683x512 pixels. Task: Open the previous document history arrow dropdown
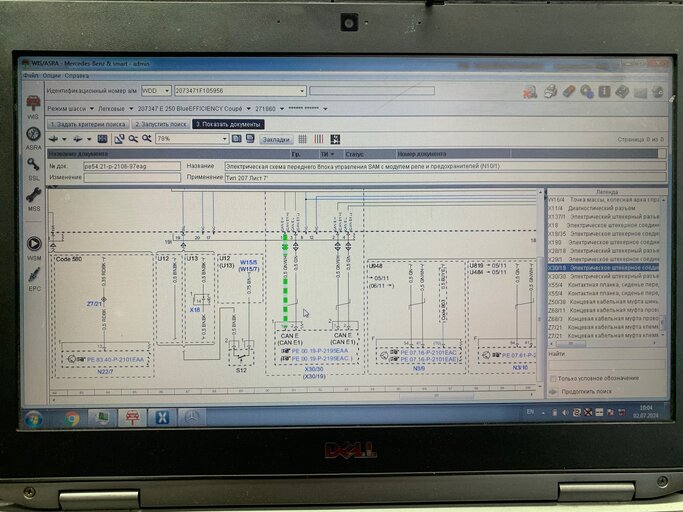click(64, 139)
